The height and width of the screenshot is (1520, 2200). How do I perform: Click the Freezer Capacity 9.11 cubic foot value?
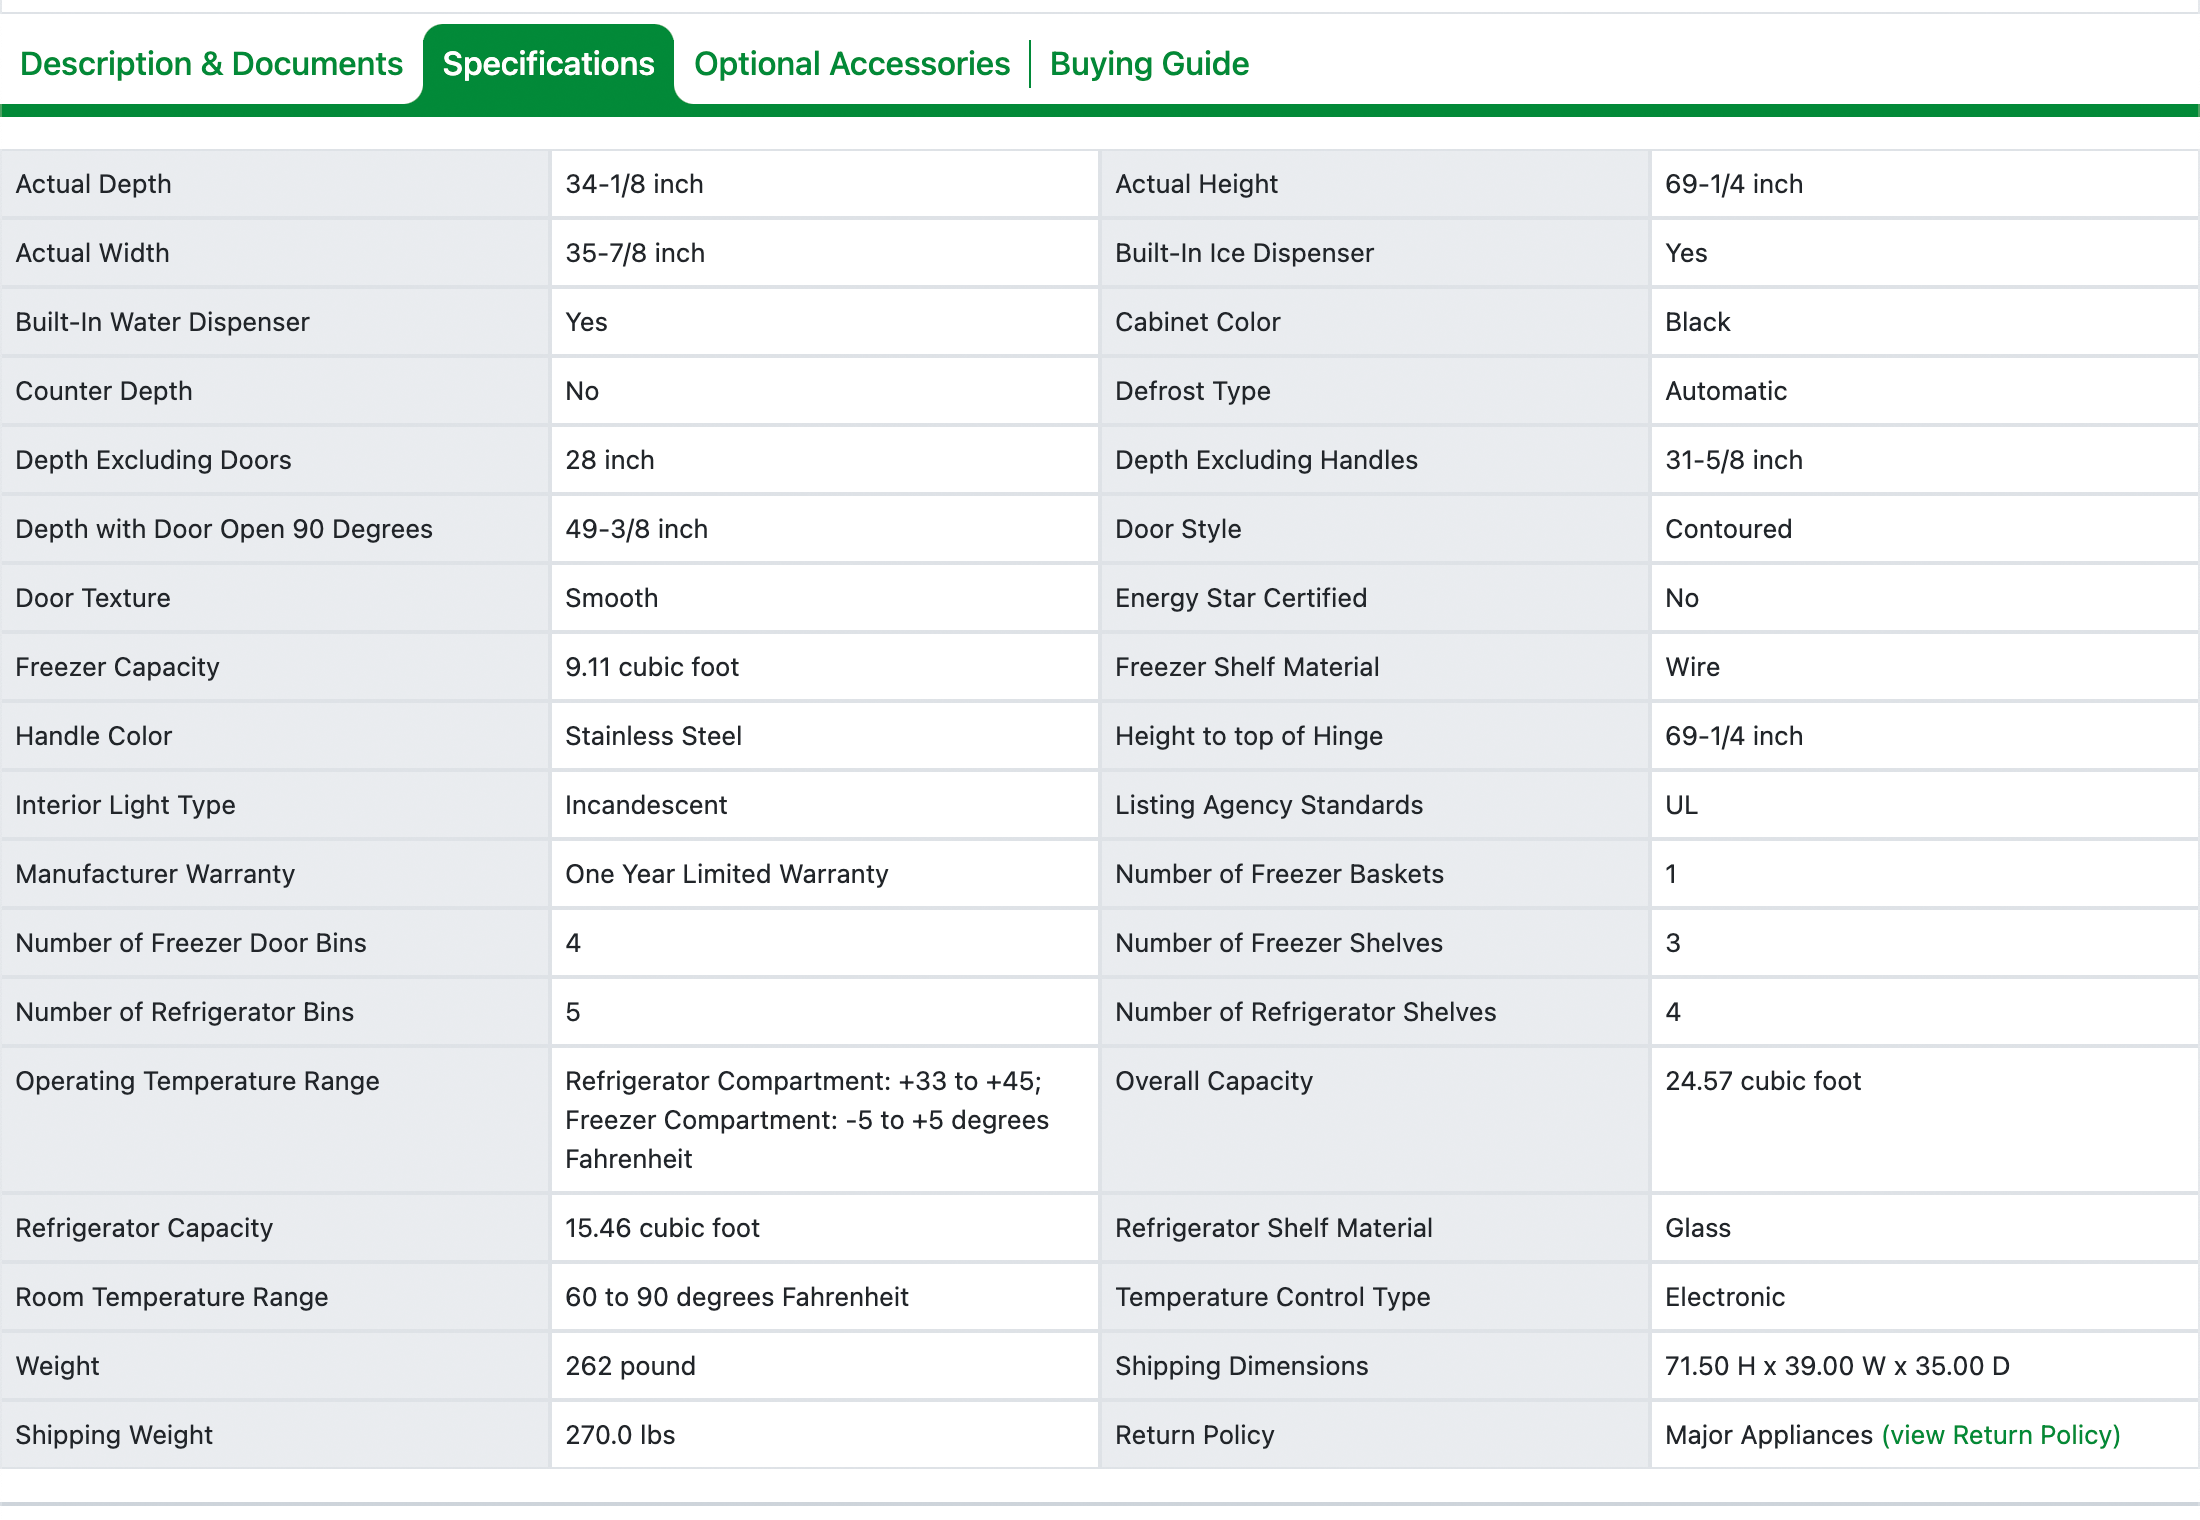(651, 667)
